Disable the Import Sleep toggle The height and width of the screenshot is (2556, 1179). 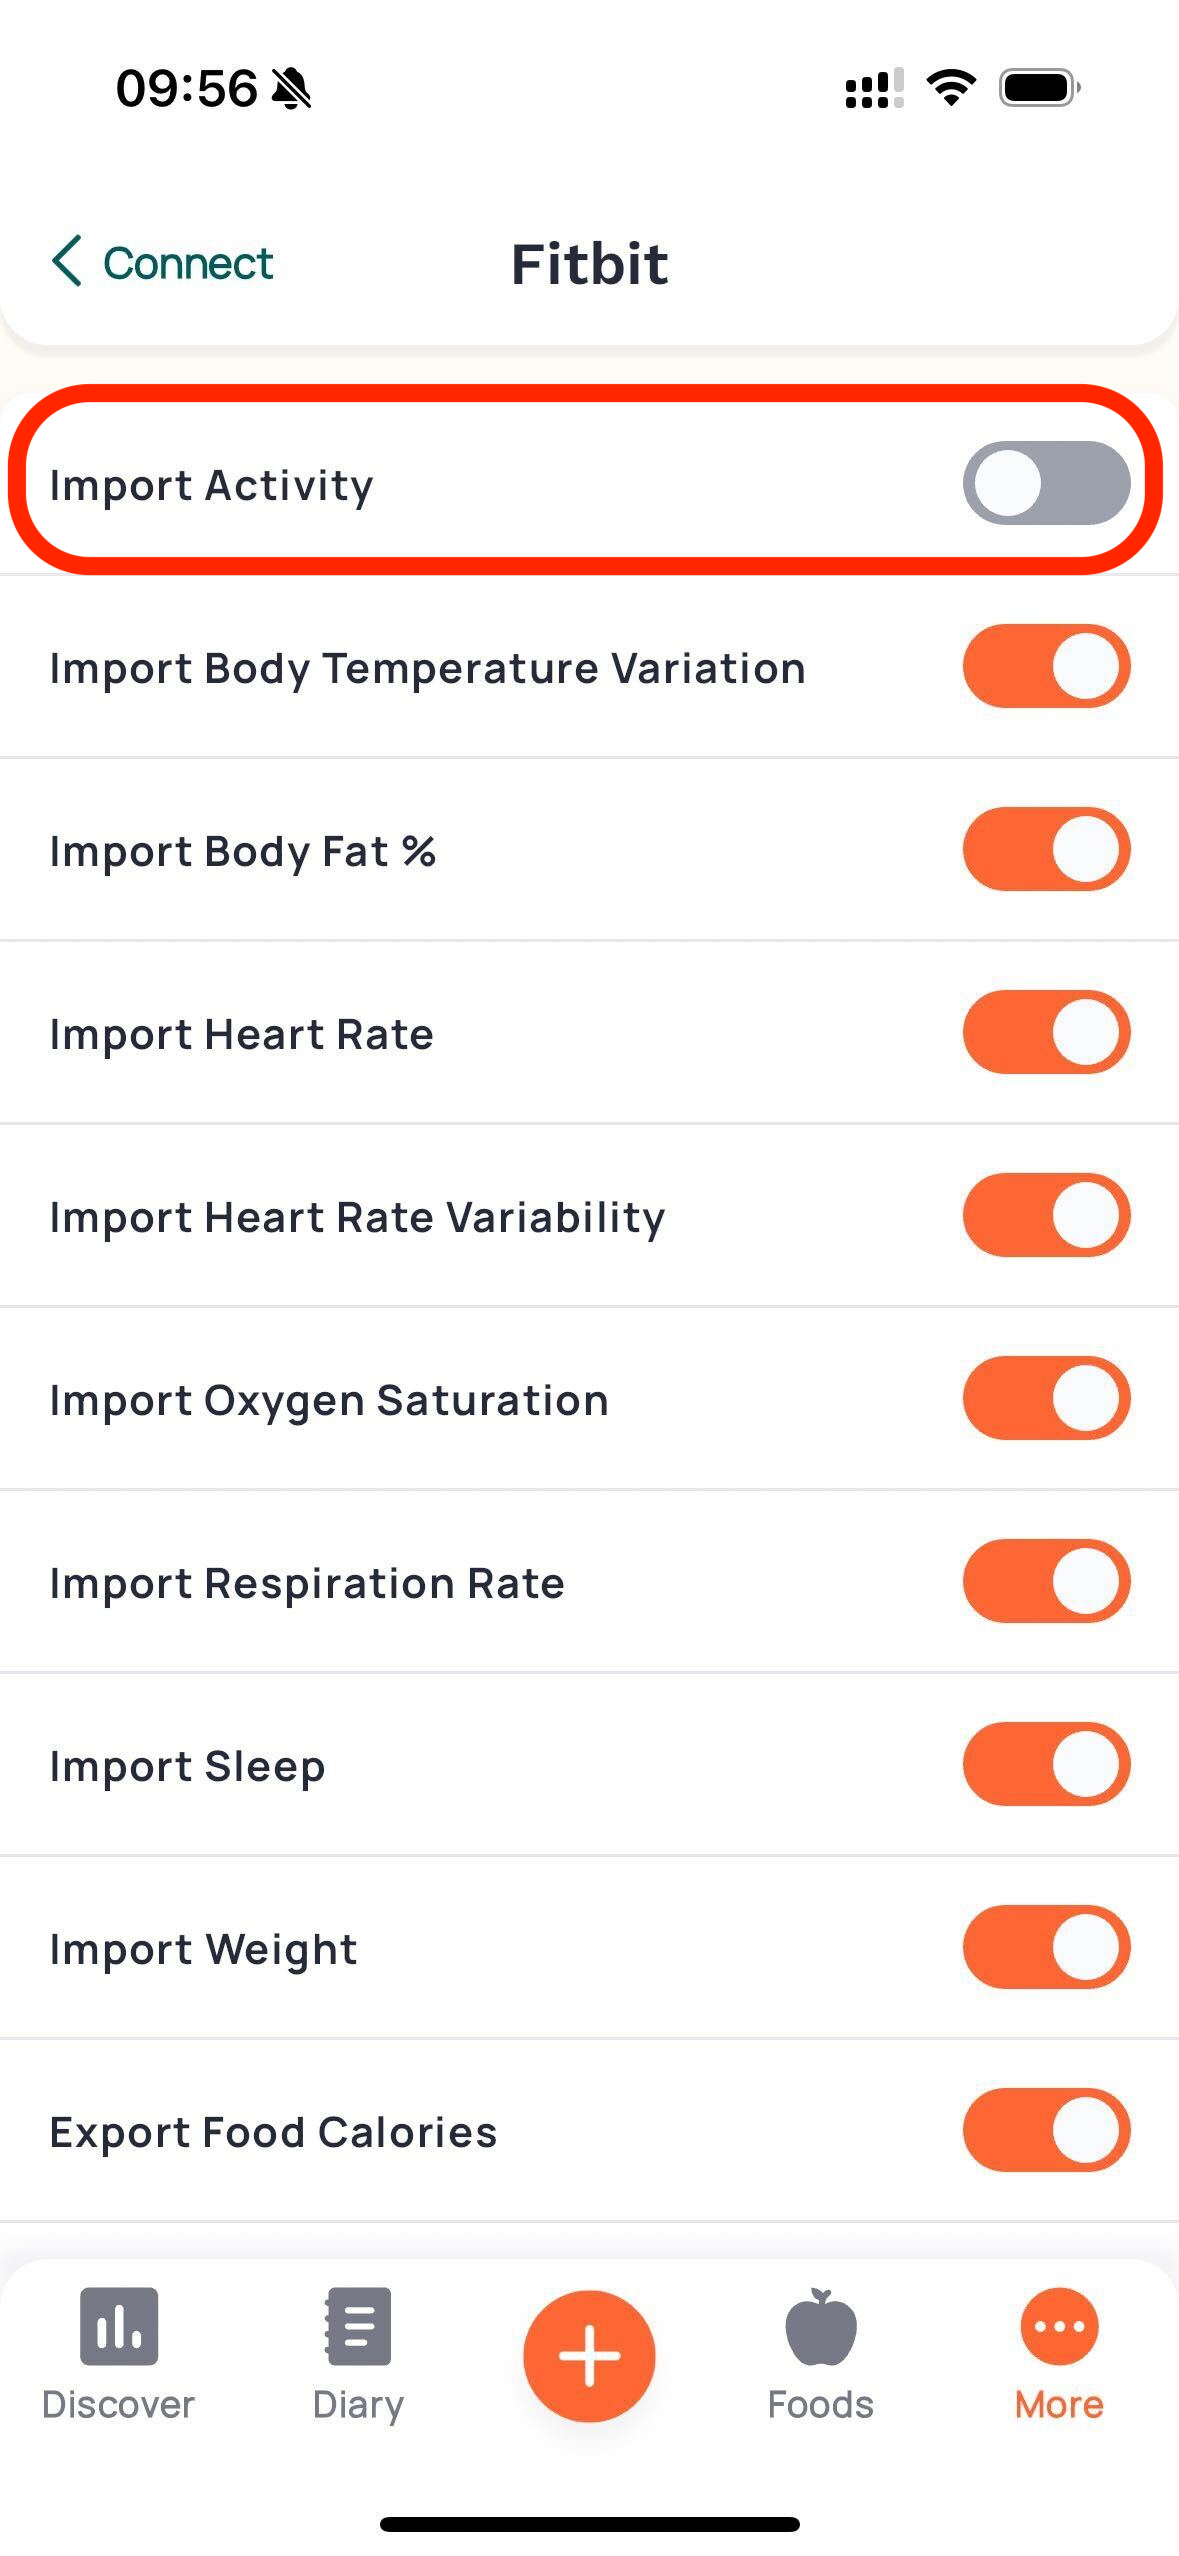coord(1046,1764)
